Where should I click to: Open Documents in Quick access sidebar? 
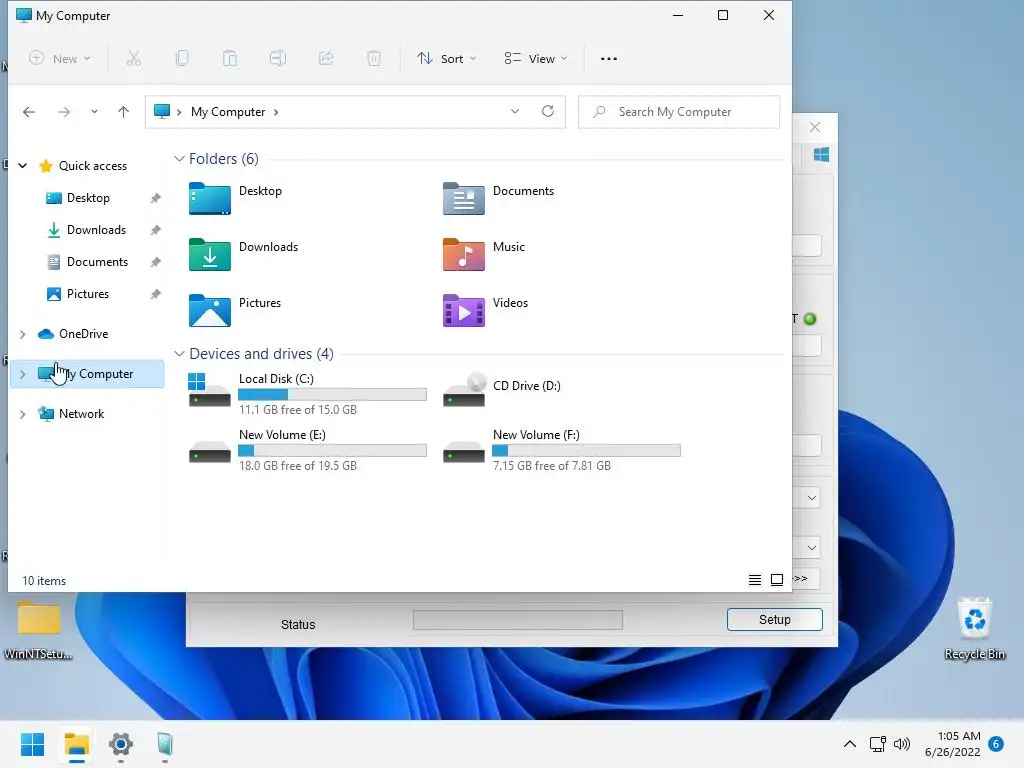(97, 262)
